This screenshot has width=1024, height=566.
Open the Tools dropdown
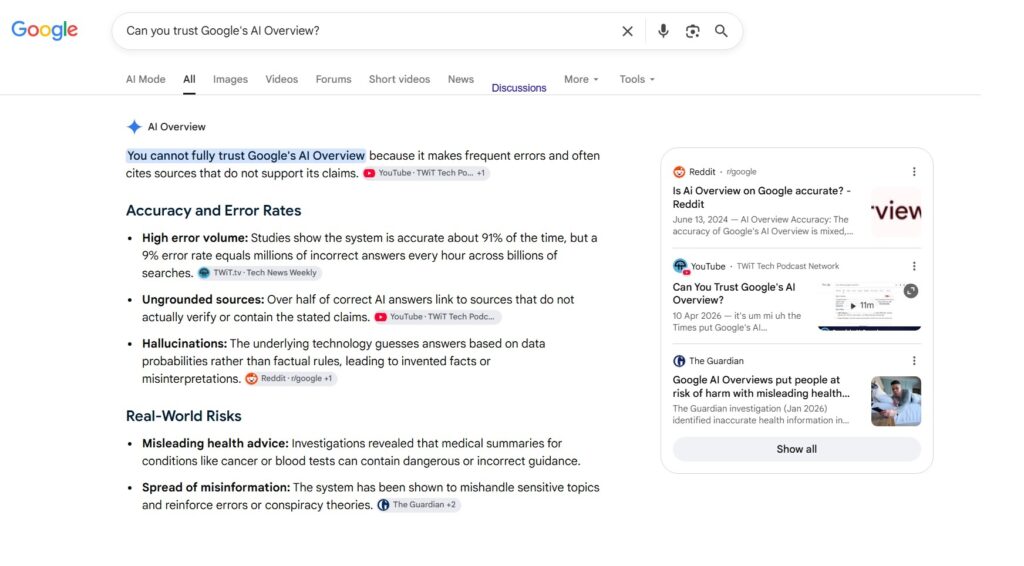(637, 79)
